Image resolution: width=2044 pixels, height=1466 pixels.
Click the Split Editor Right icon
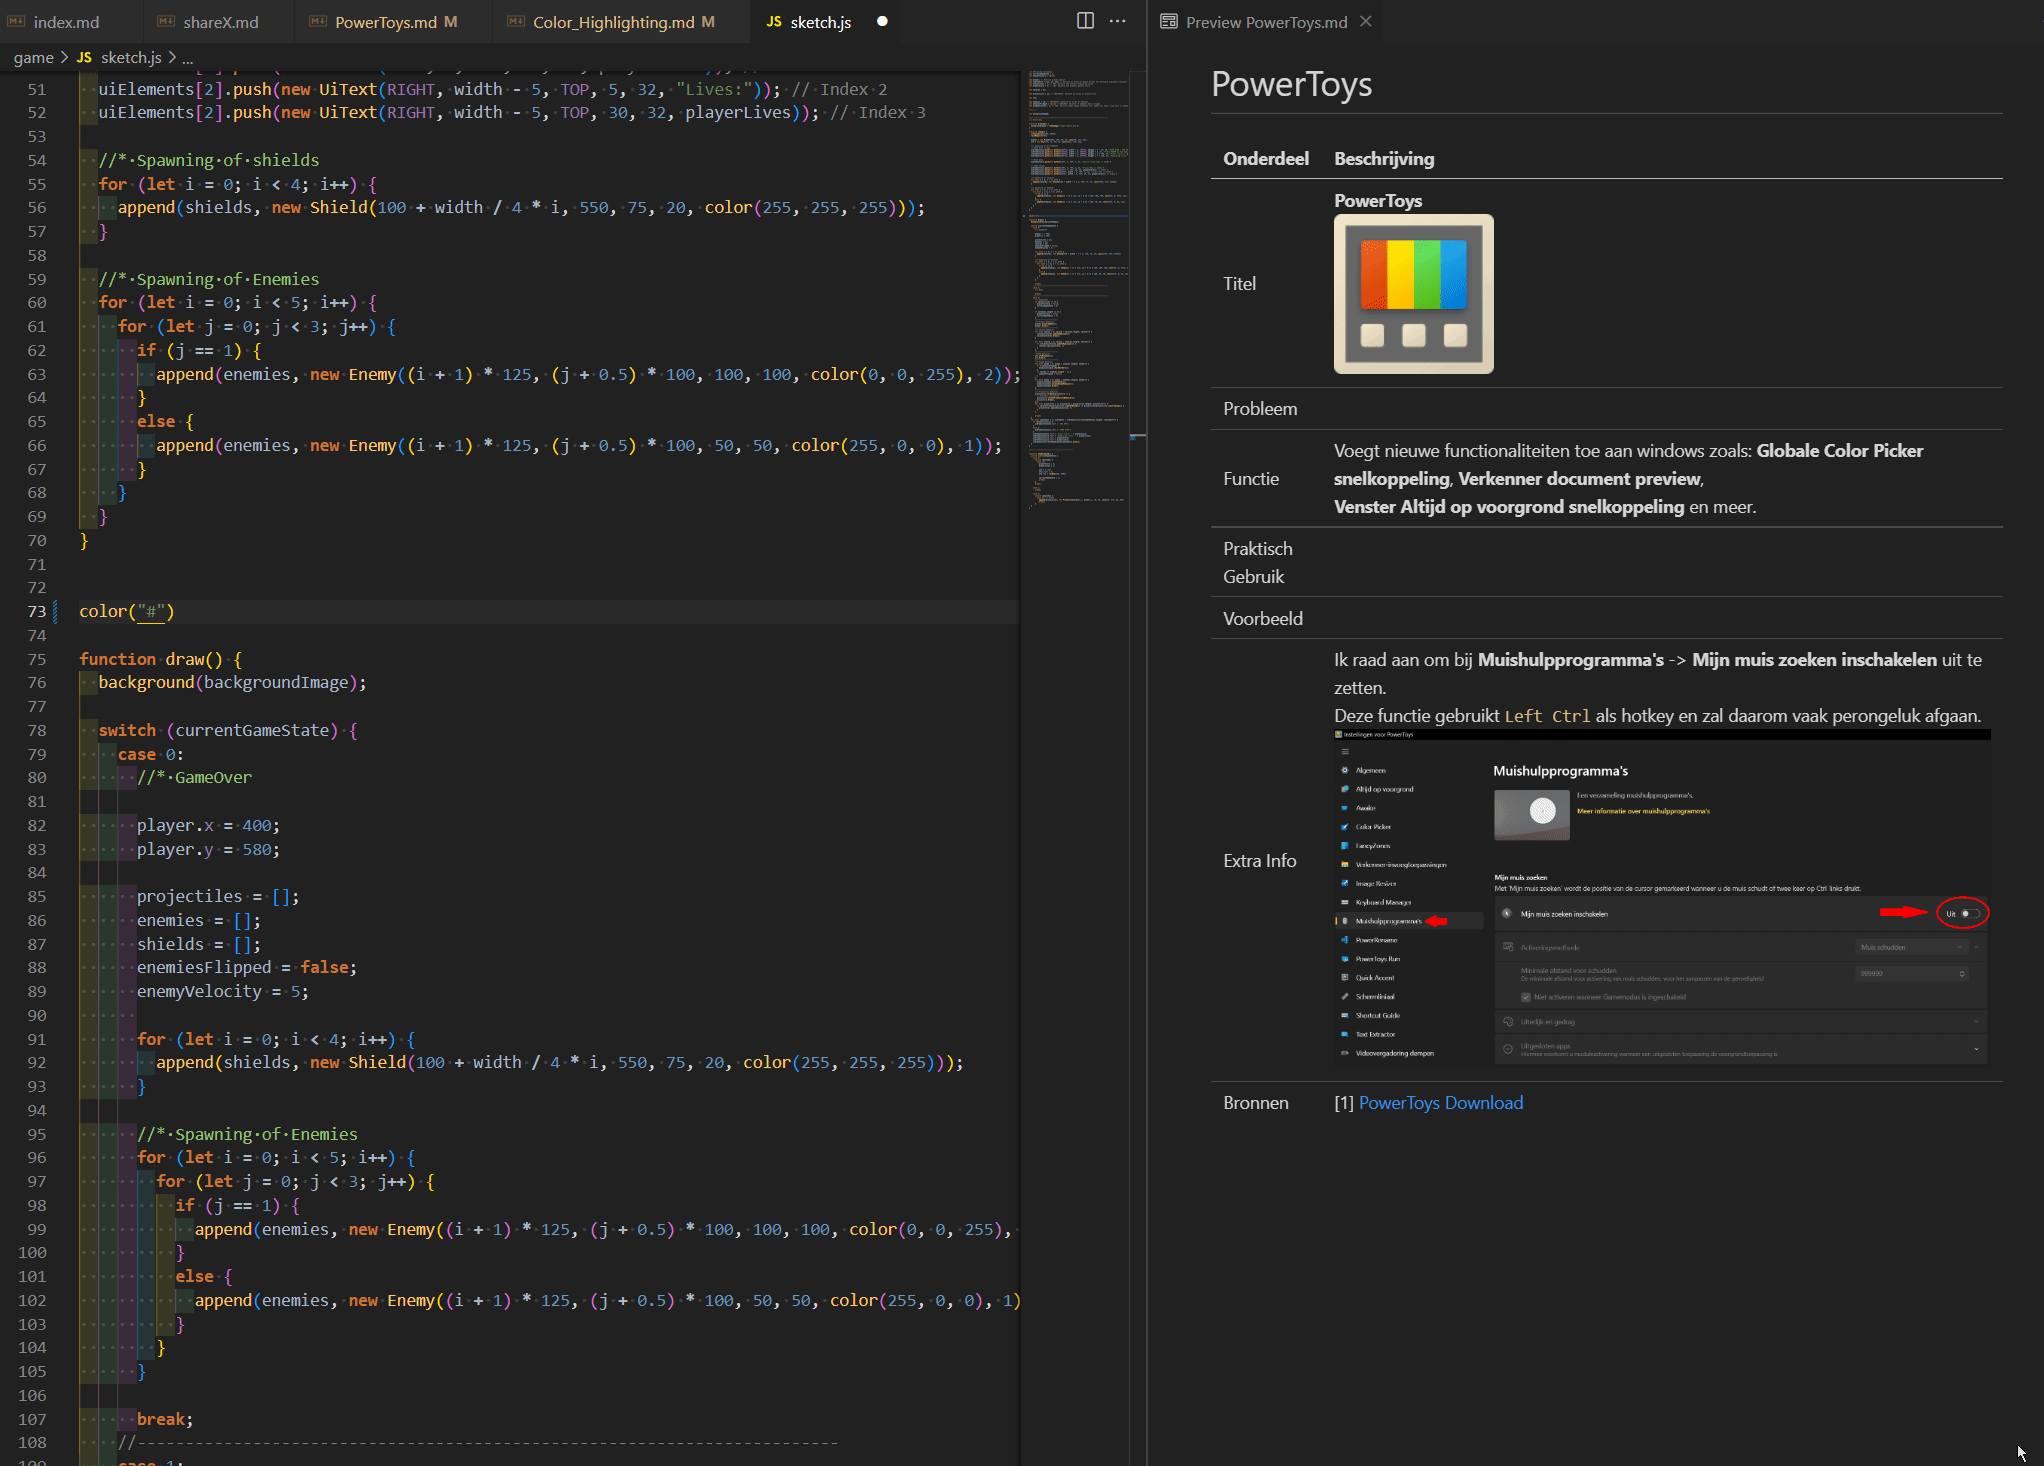[x=1085, y=21]
